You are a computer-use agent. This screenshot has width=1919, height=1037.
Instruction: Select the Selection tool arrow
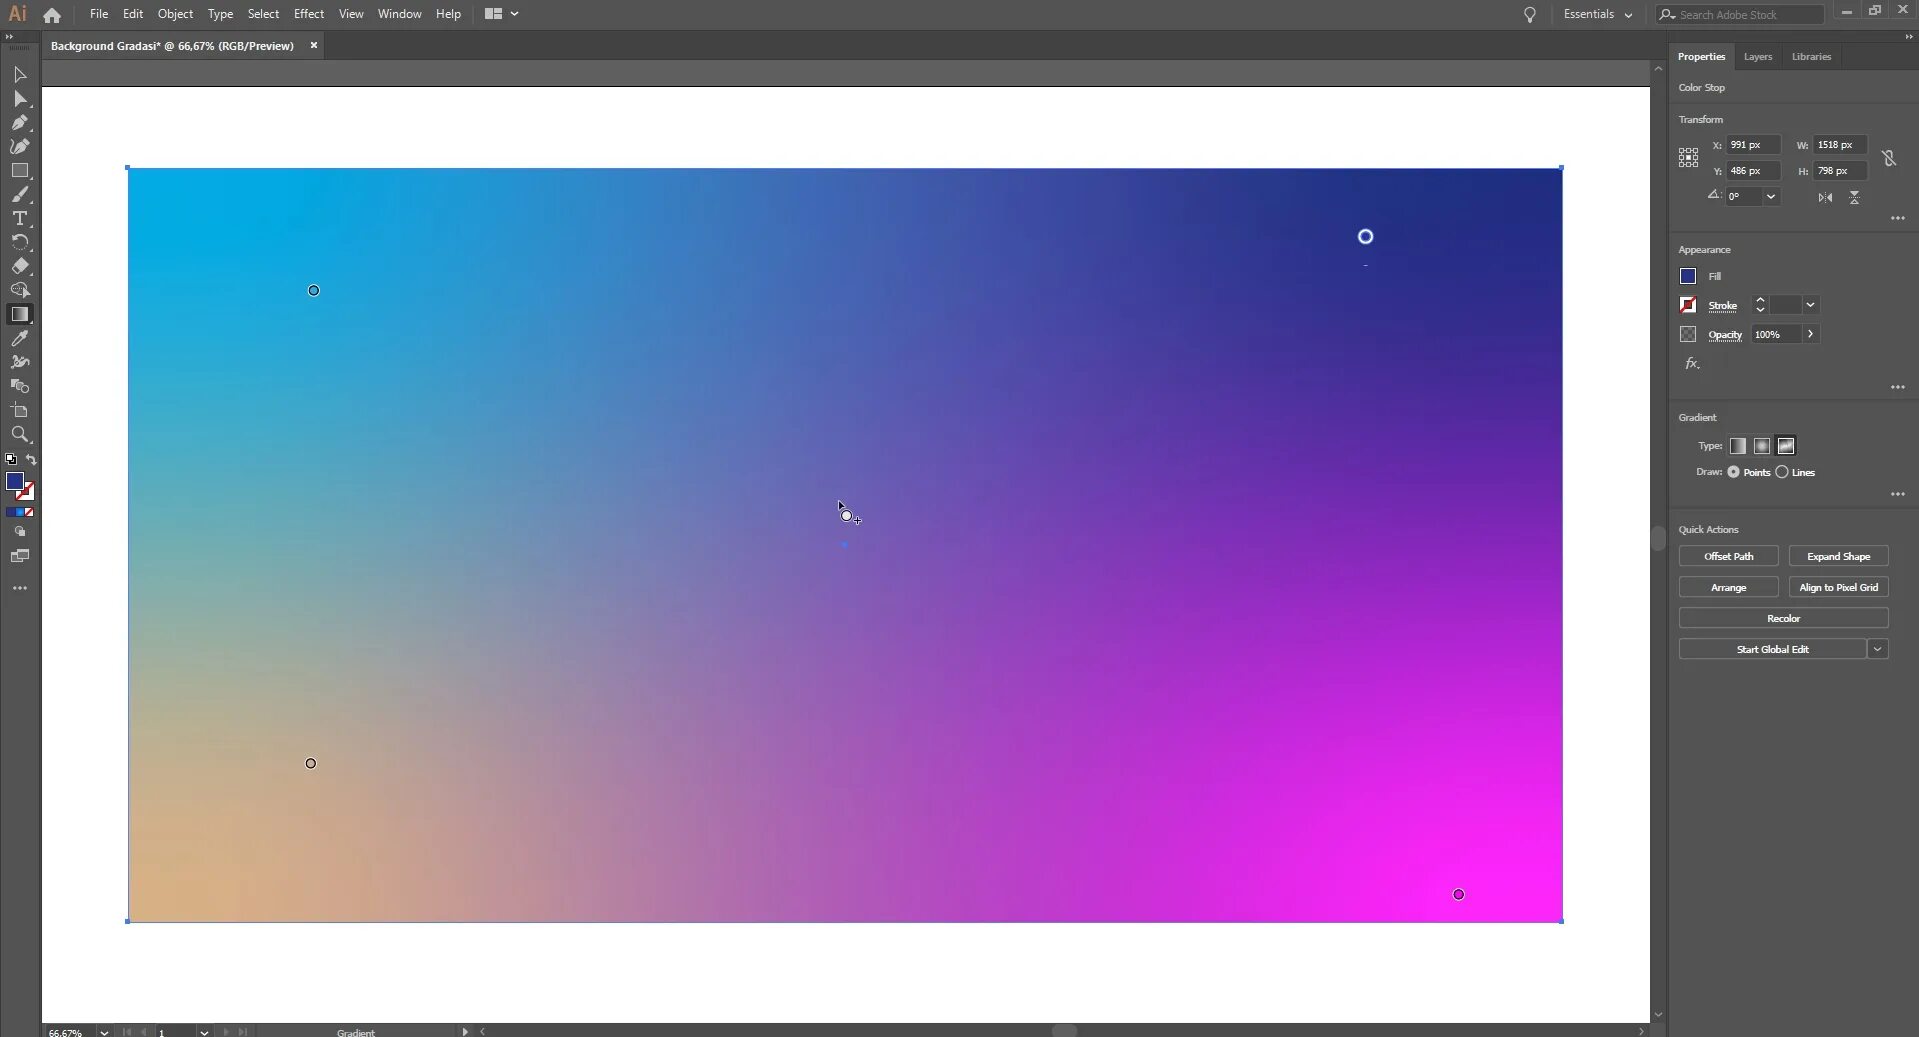click(x=20, y=75)
